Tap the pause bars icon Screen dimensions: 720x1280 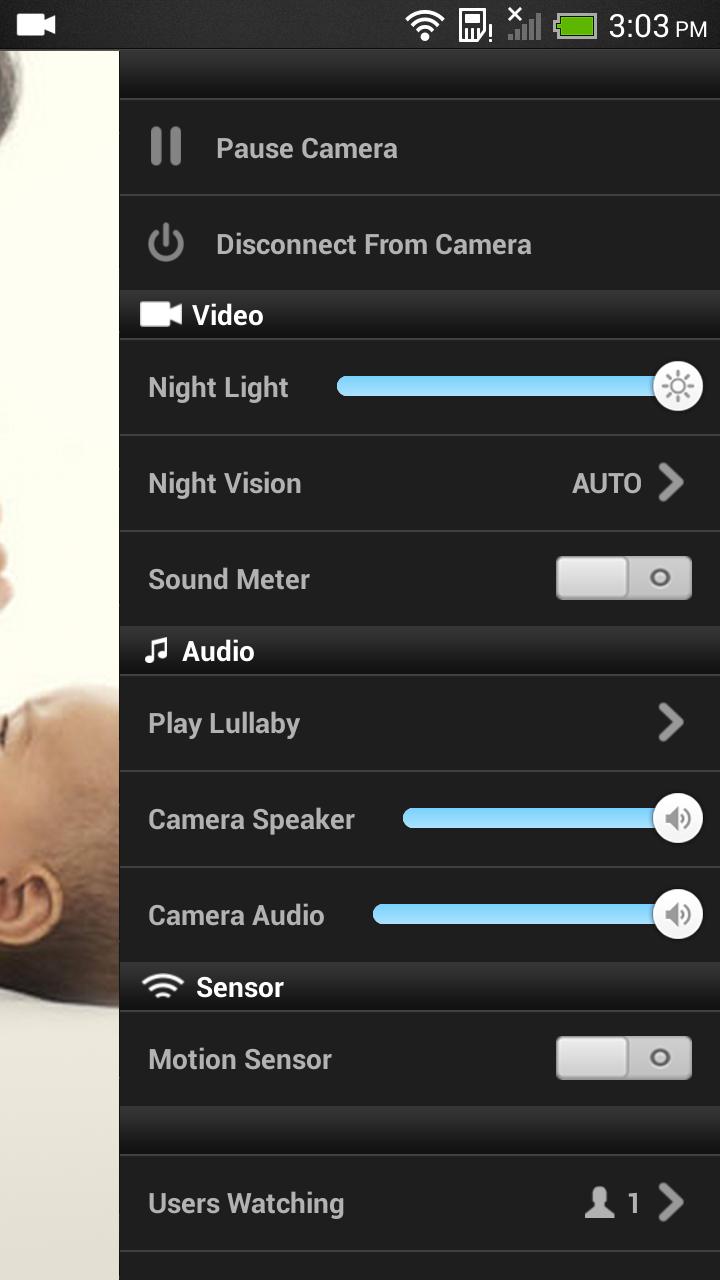pos(166,147)
